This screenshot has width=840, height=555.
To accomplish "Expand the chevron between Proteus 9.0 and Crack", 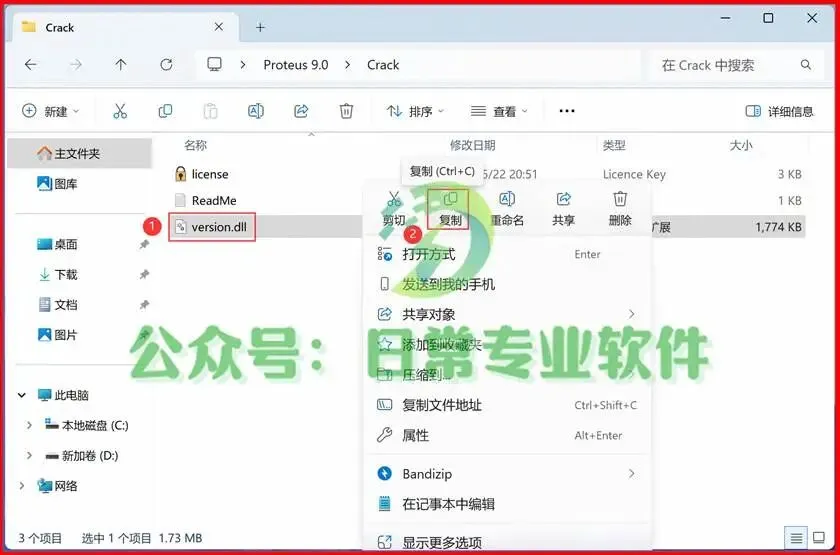I will pyautogui.click(x=348, y=65).
